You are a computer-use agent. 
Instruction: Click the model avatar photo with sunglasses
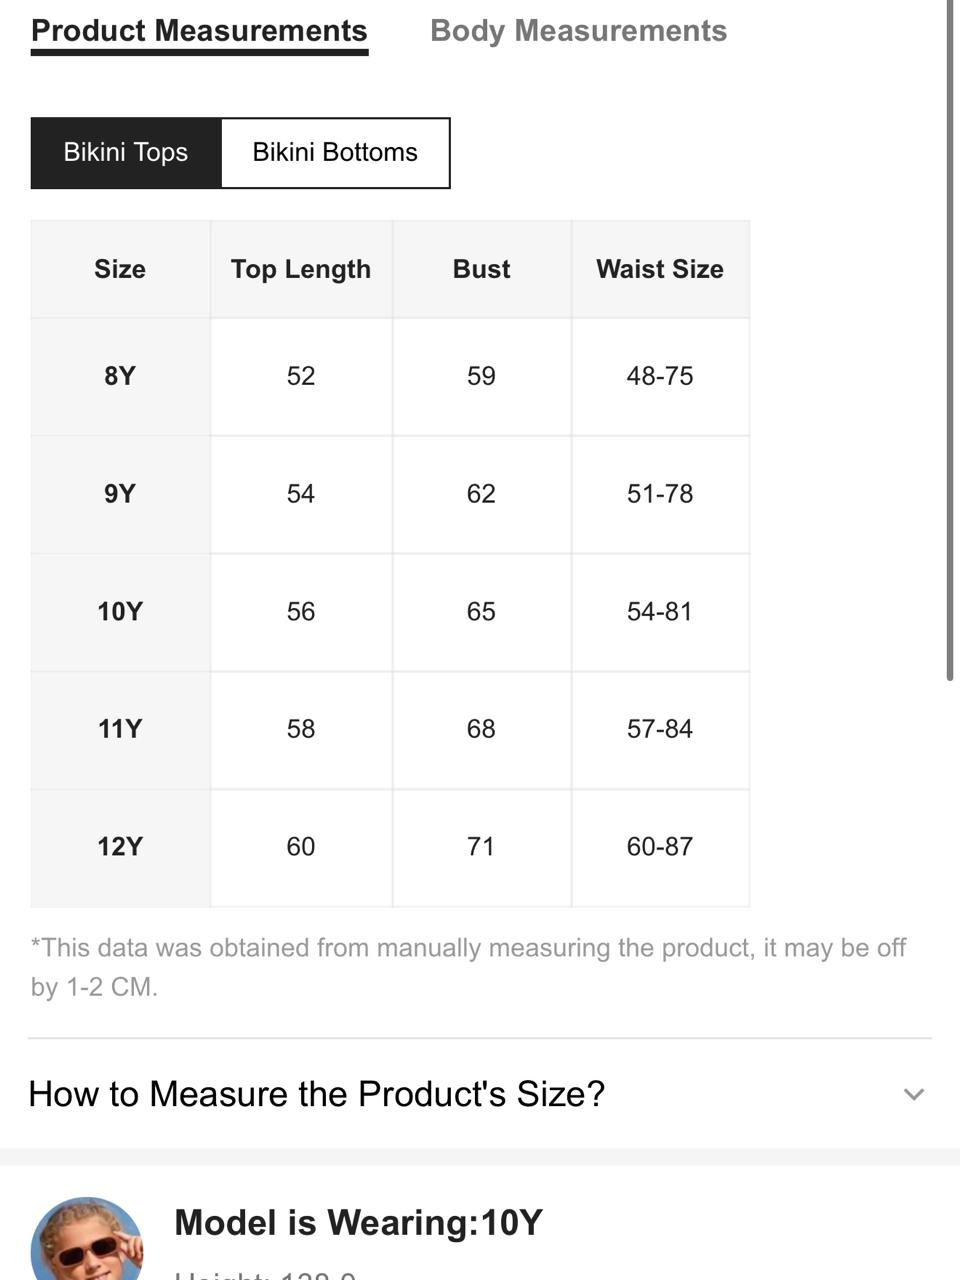87,1240
